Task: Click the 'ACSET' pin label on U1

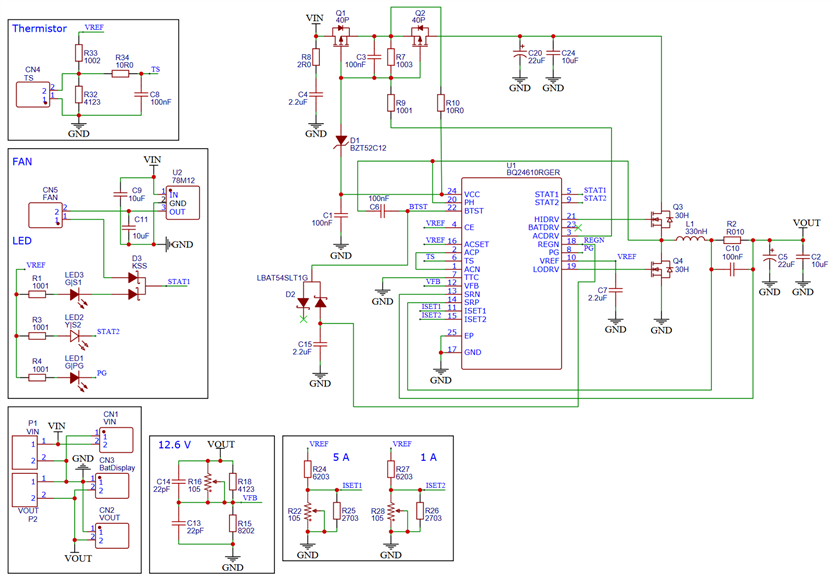Action: (x=476, y=244)
